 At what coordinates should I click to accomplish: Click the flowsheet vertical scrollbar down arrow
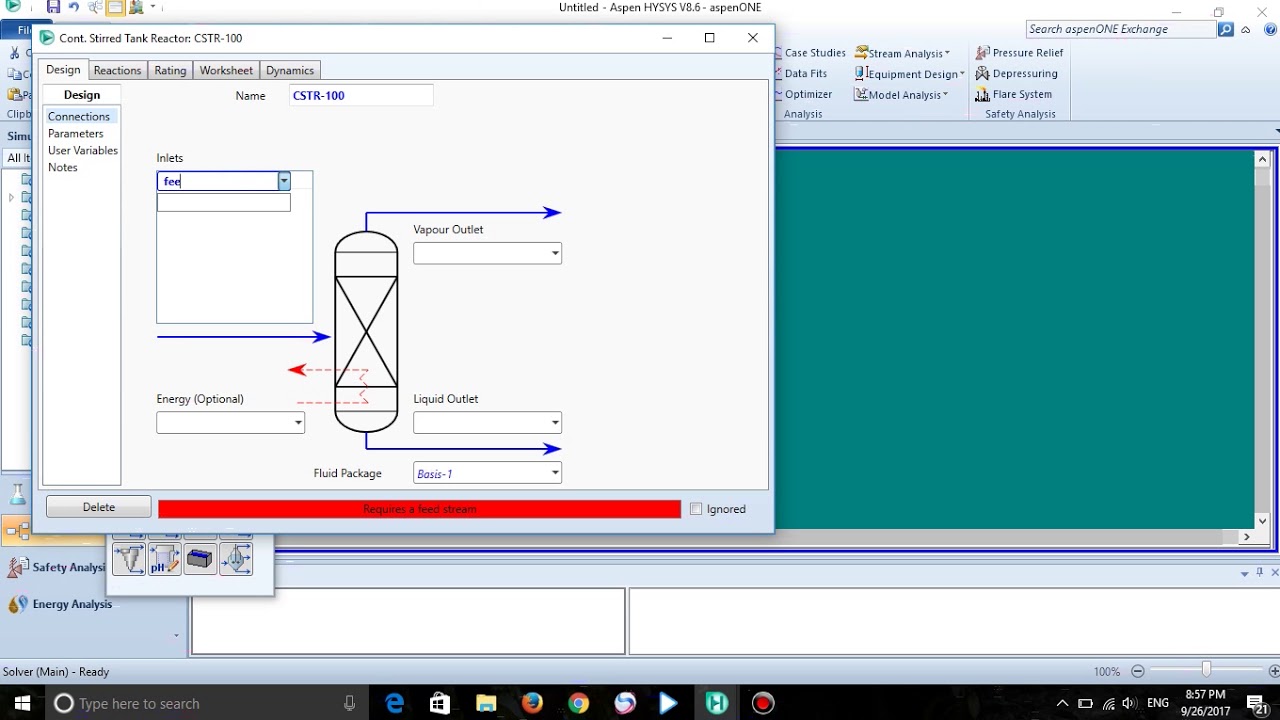(x=1263, y=521)
